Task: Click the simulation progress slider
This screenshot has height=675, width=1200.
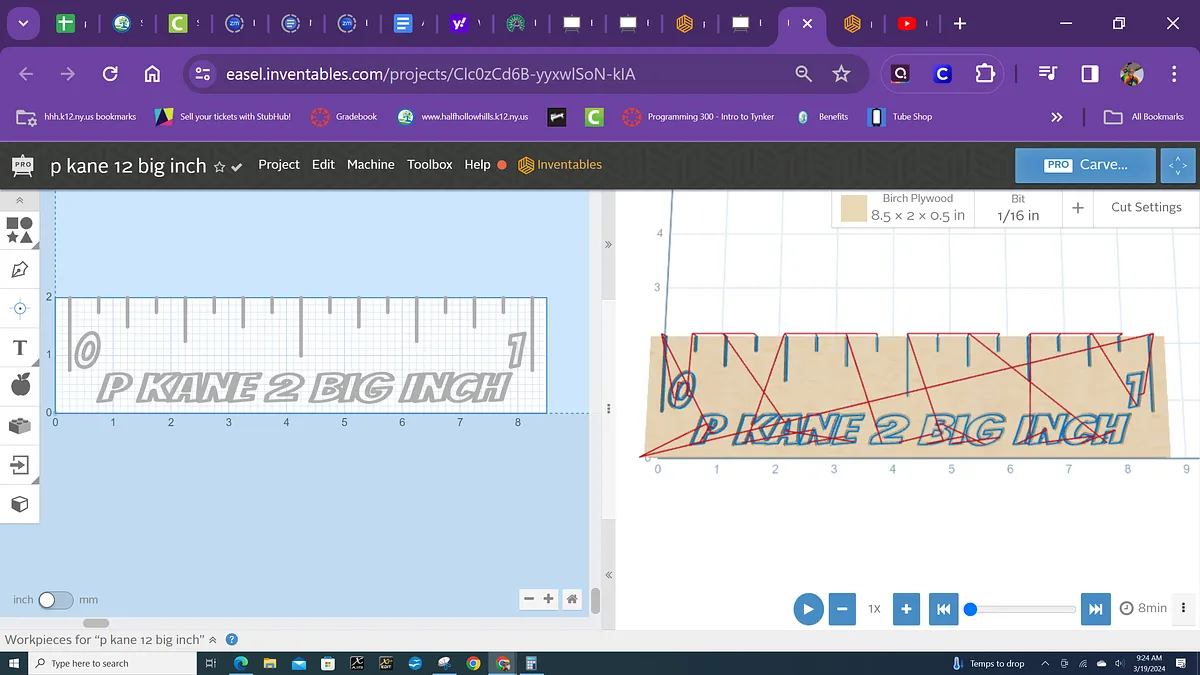Action: (x=1020, y=608)
